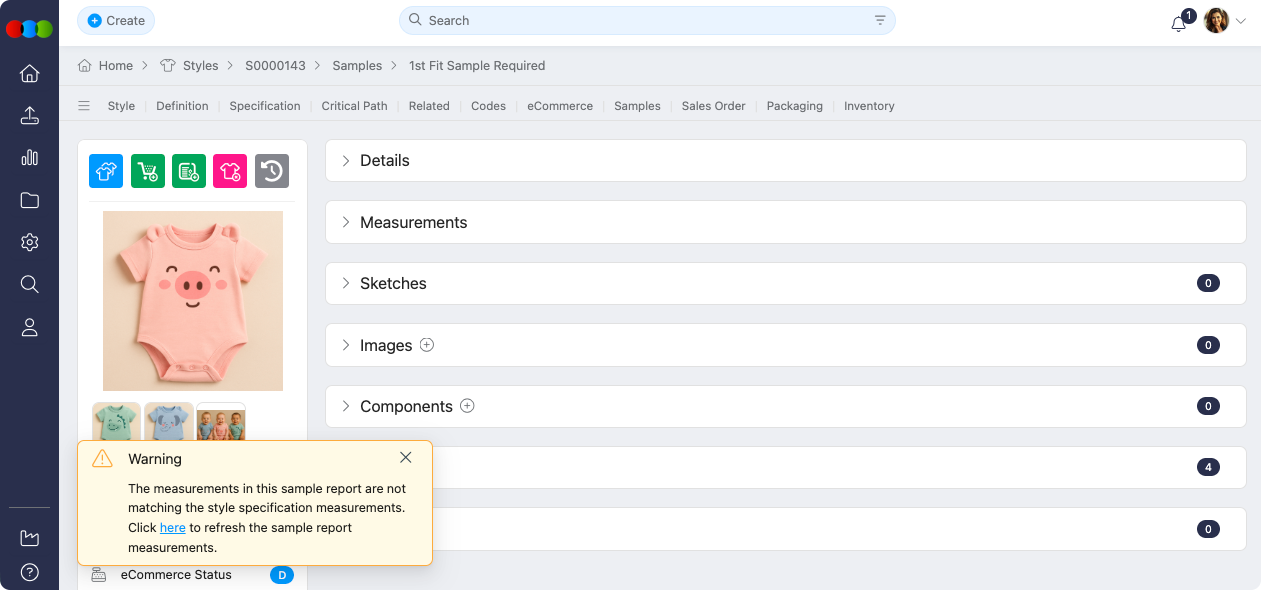
Task: Open the Packaging tab
Action: click(794, 106)
